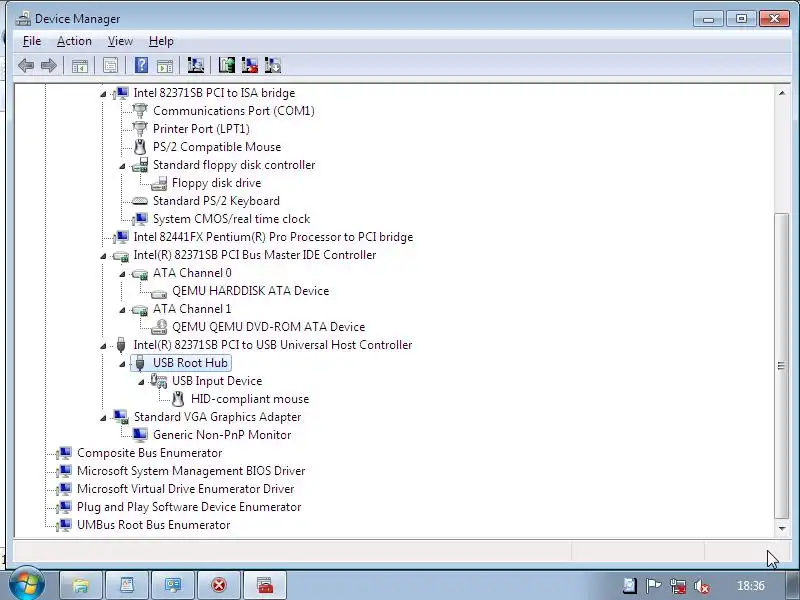Click Scan for hardware changes toolbar icon

pos(195,65)
